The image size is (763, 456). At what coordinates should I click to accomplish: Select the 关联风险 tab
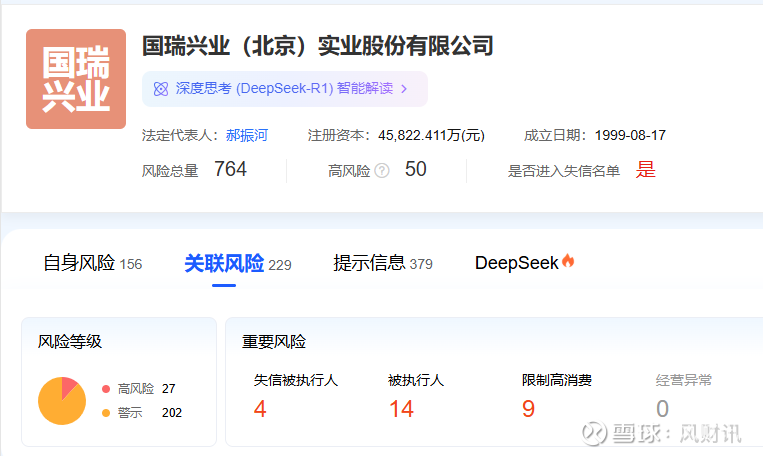238,264
